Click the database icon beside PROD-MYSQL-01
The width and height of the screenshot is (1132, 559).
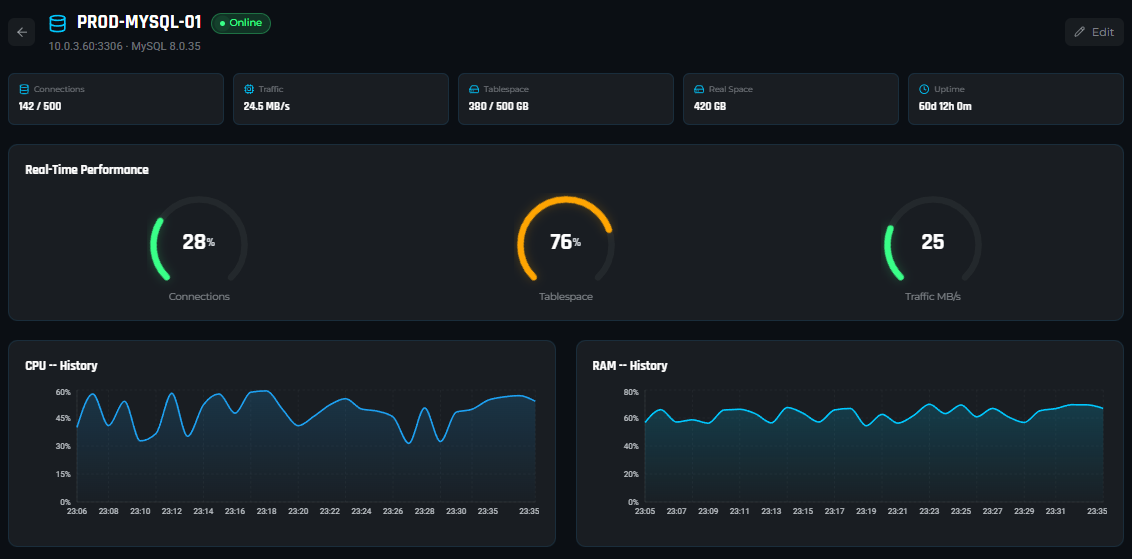pyautogui.click(x=58, y=23)
